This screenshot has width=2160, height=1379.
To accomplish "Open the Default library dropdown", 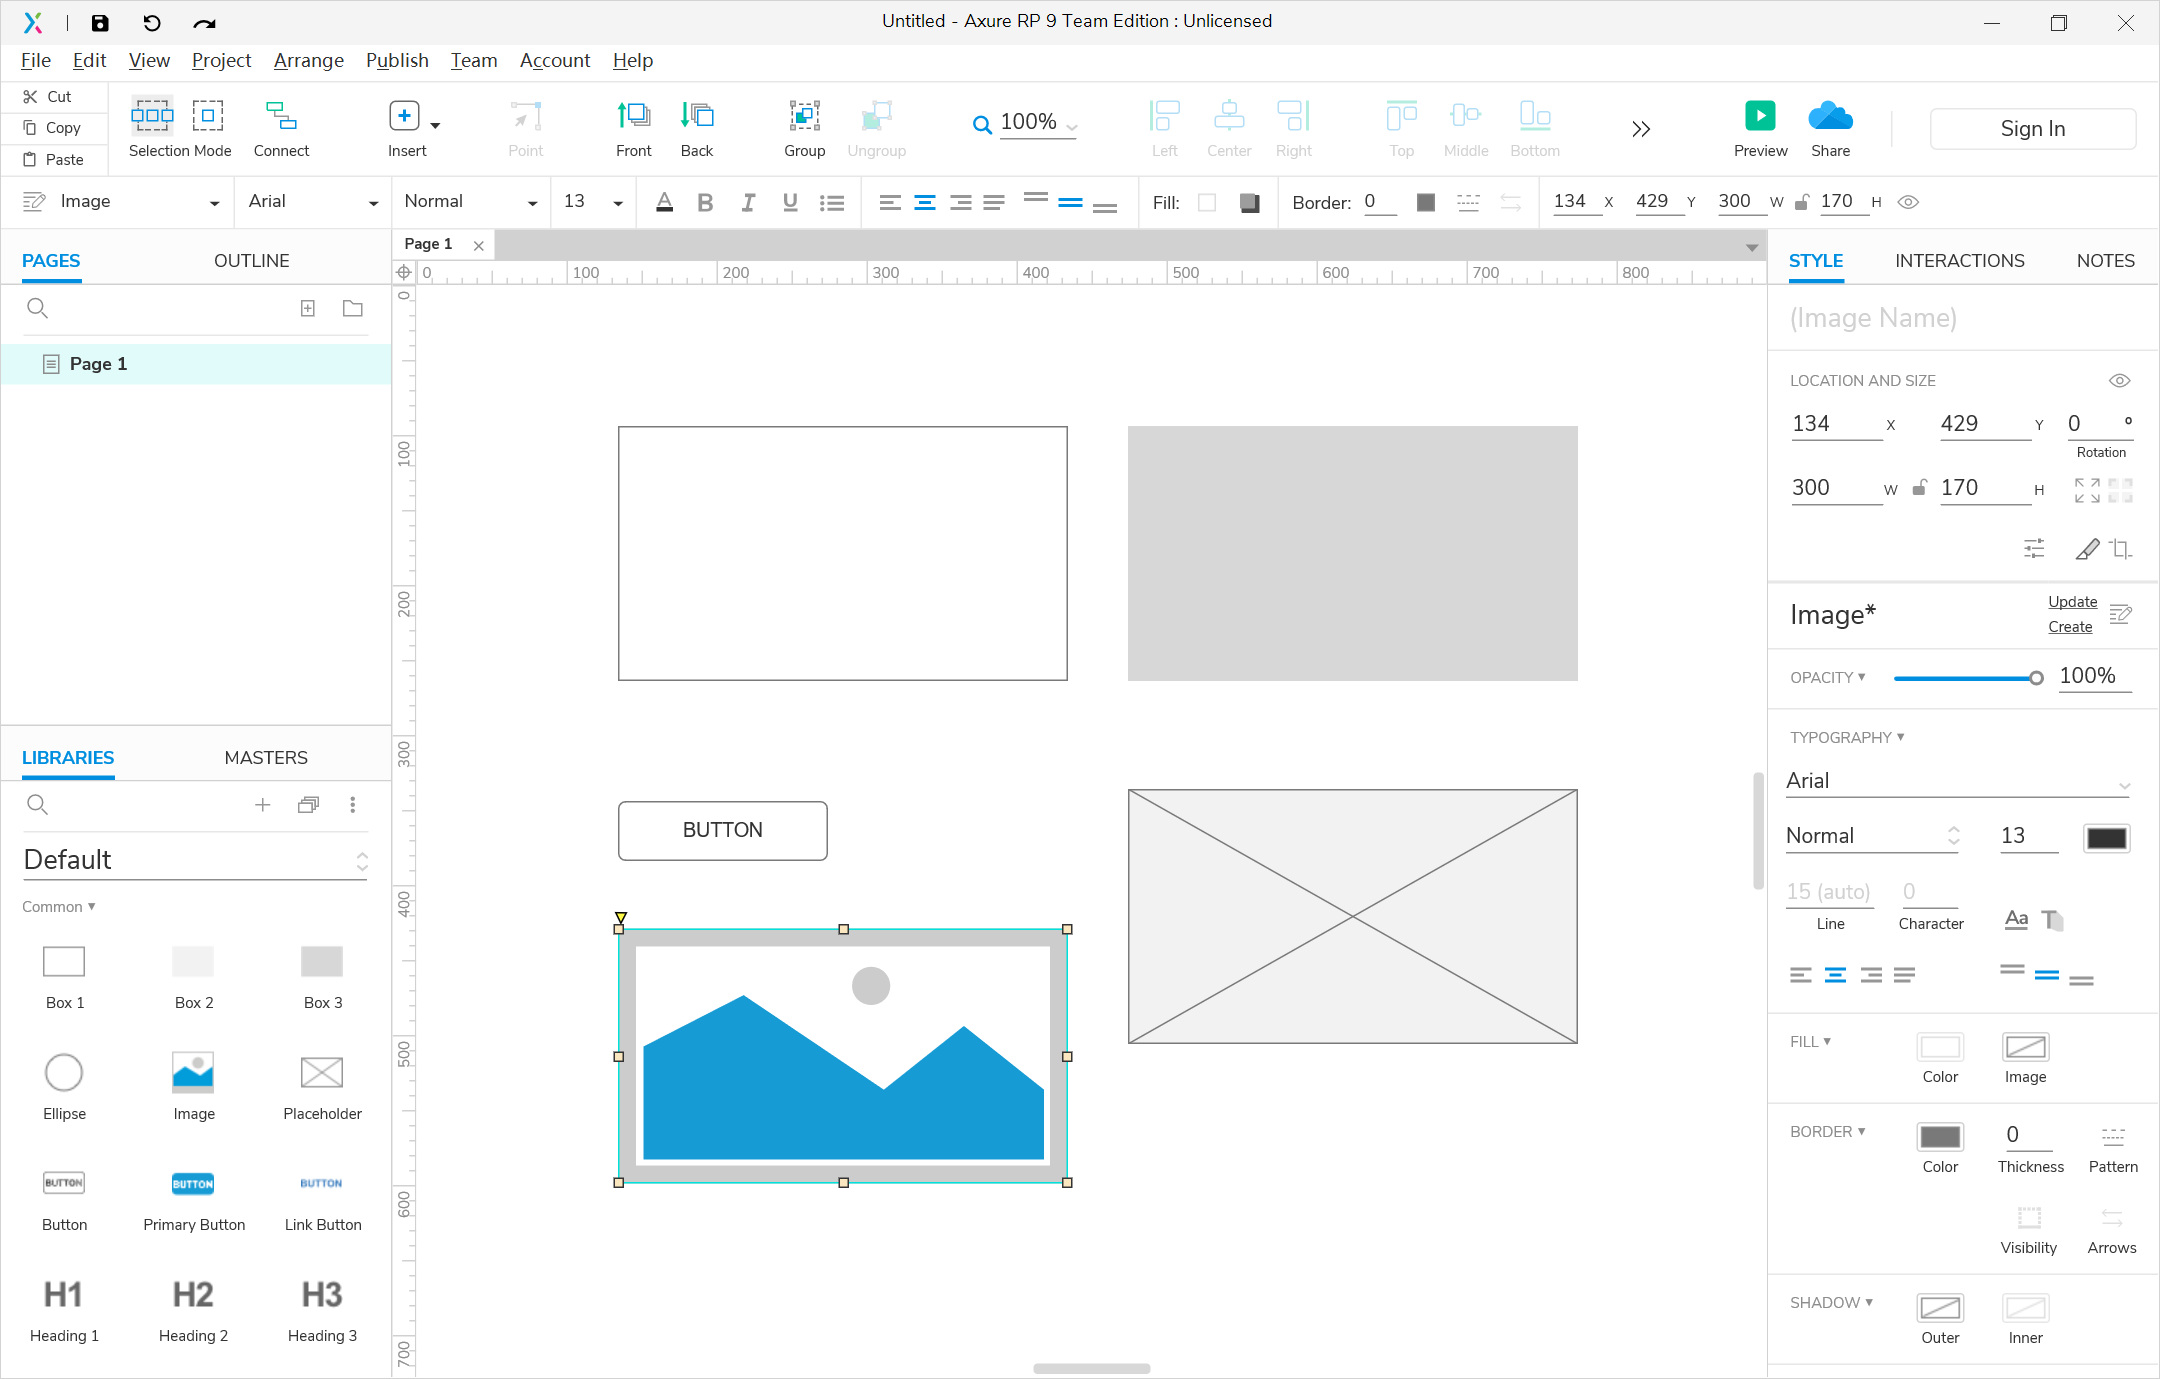I will (x=195, y=860).
